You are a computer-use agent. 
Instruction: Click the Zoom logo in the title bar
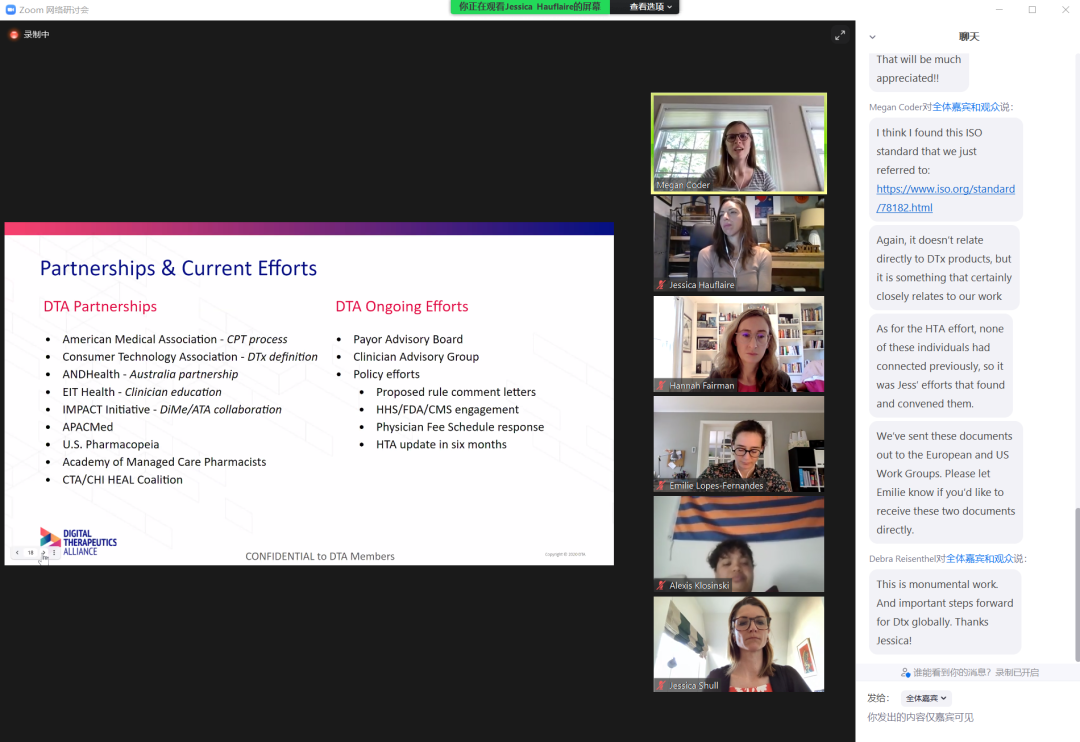10,9
